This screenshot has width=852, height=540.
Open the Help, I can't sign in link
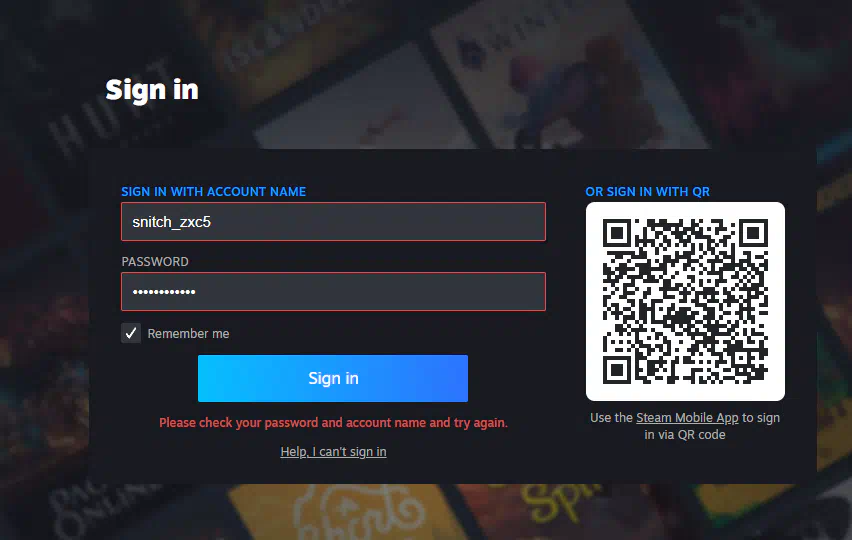(x=333, y=451)
